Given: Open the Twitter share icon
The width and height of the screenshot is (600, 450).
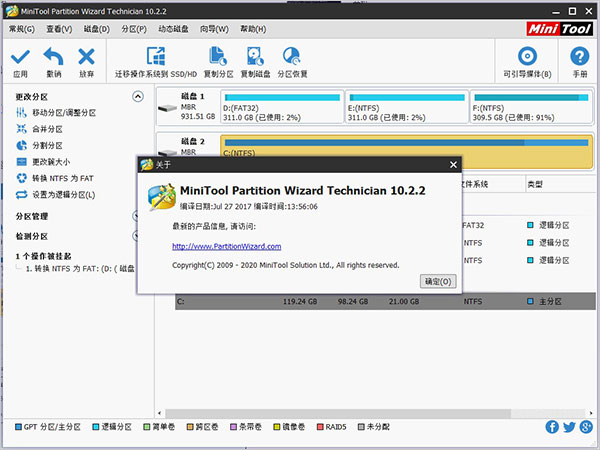Looking at the screenshot, I should tap(569, 427).
